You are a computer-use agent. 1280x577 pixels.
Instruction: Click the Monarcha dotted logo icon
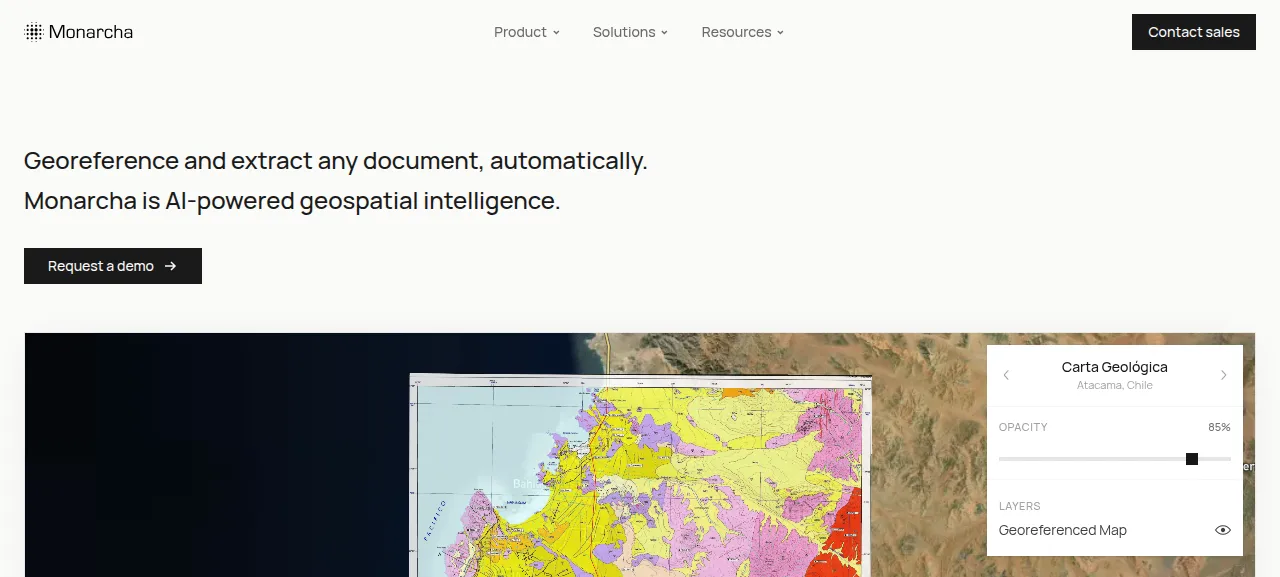point(34,32)
